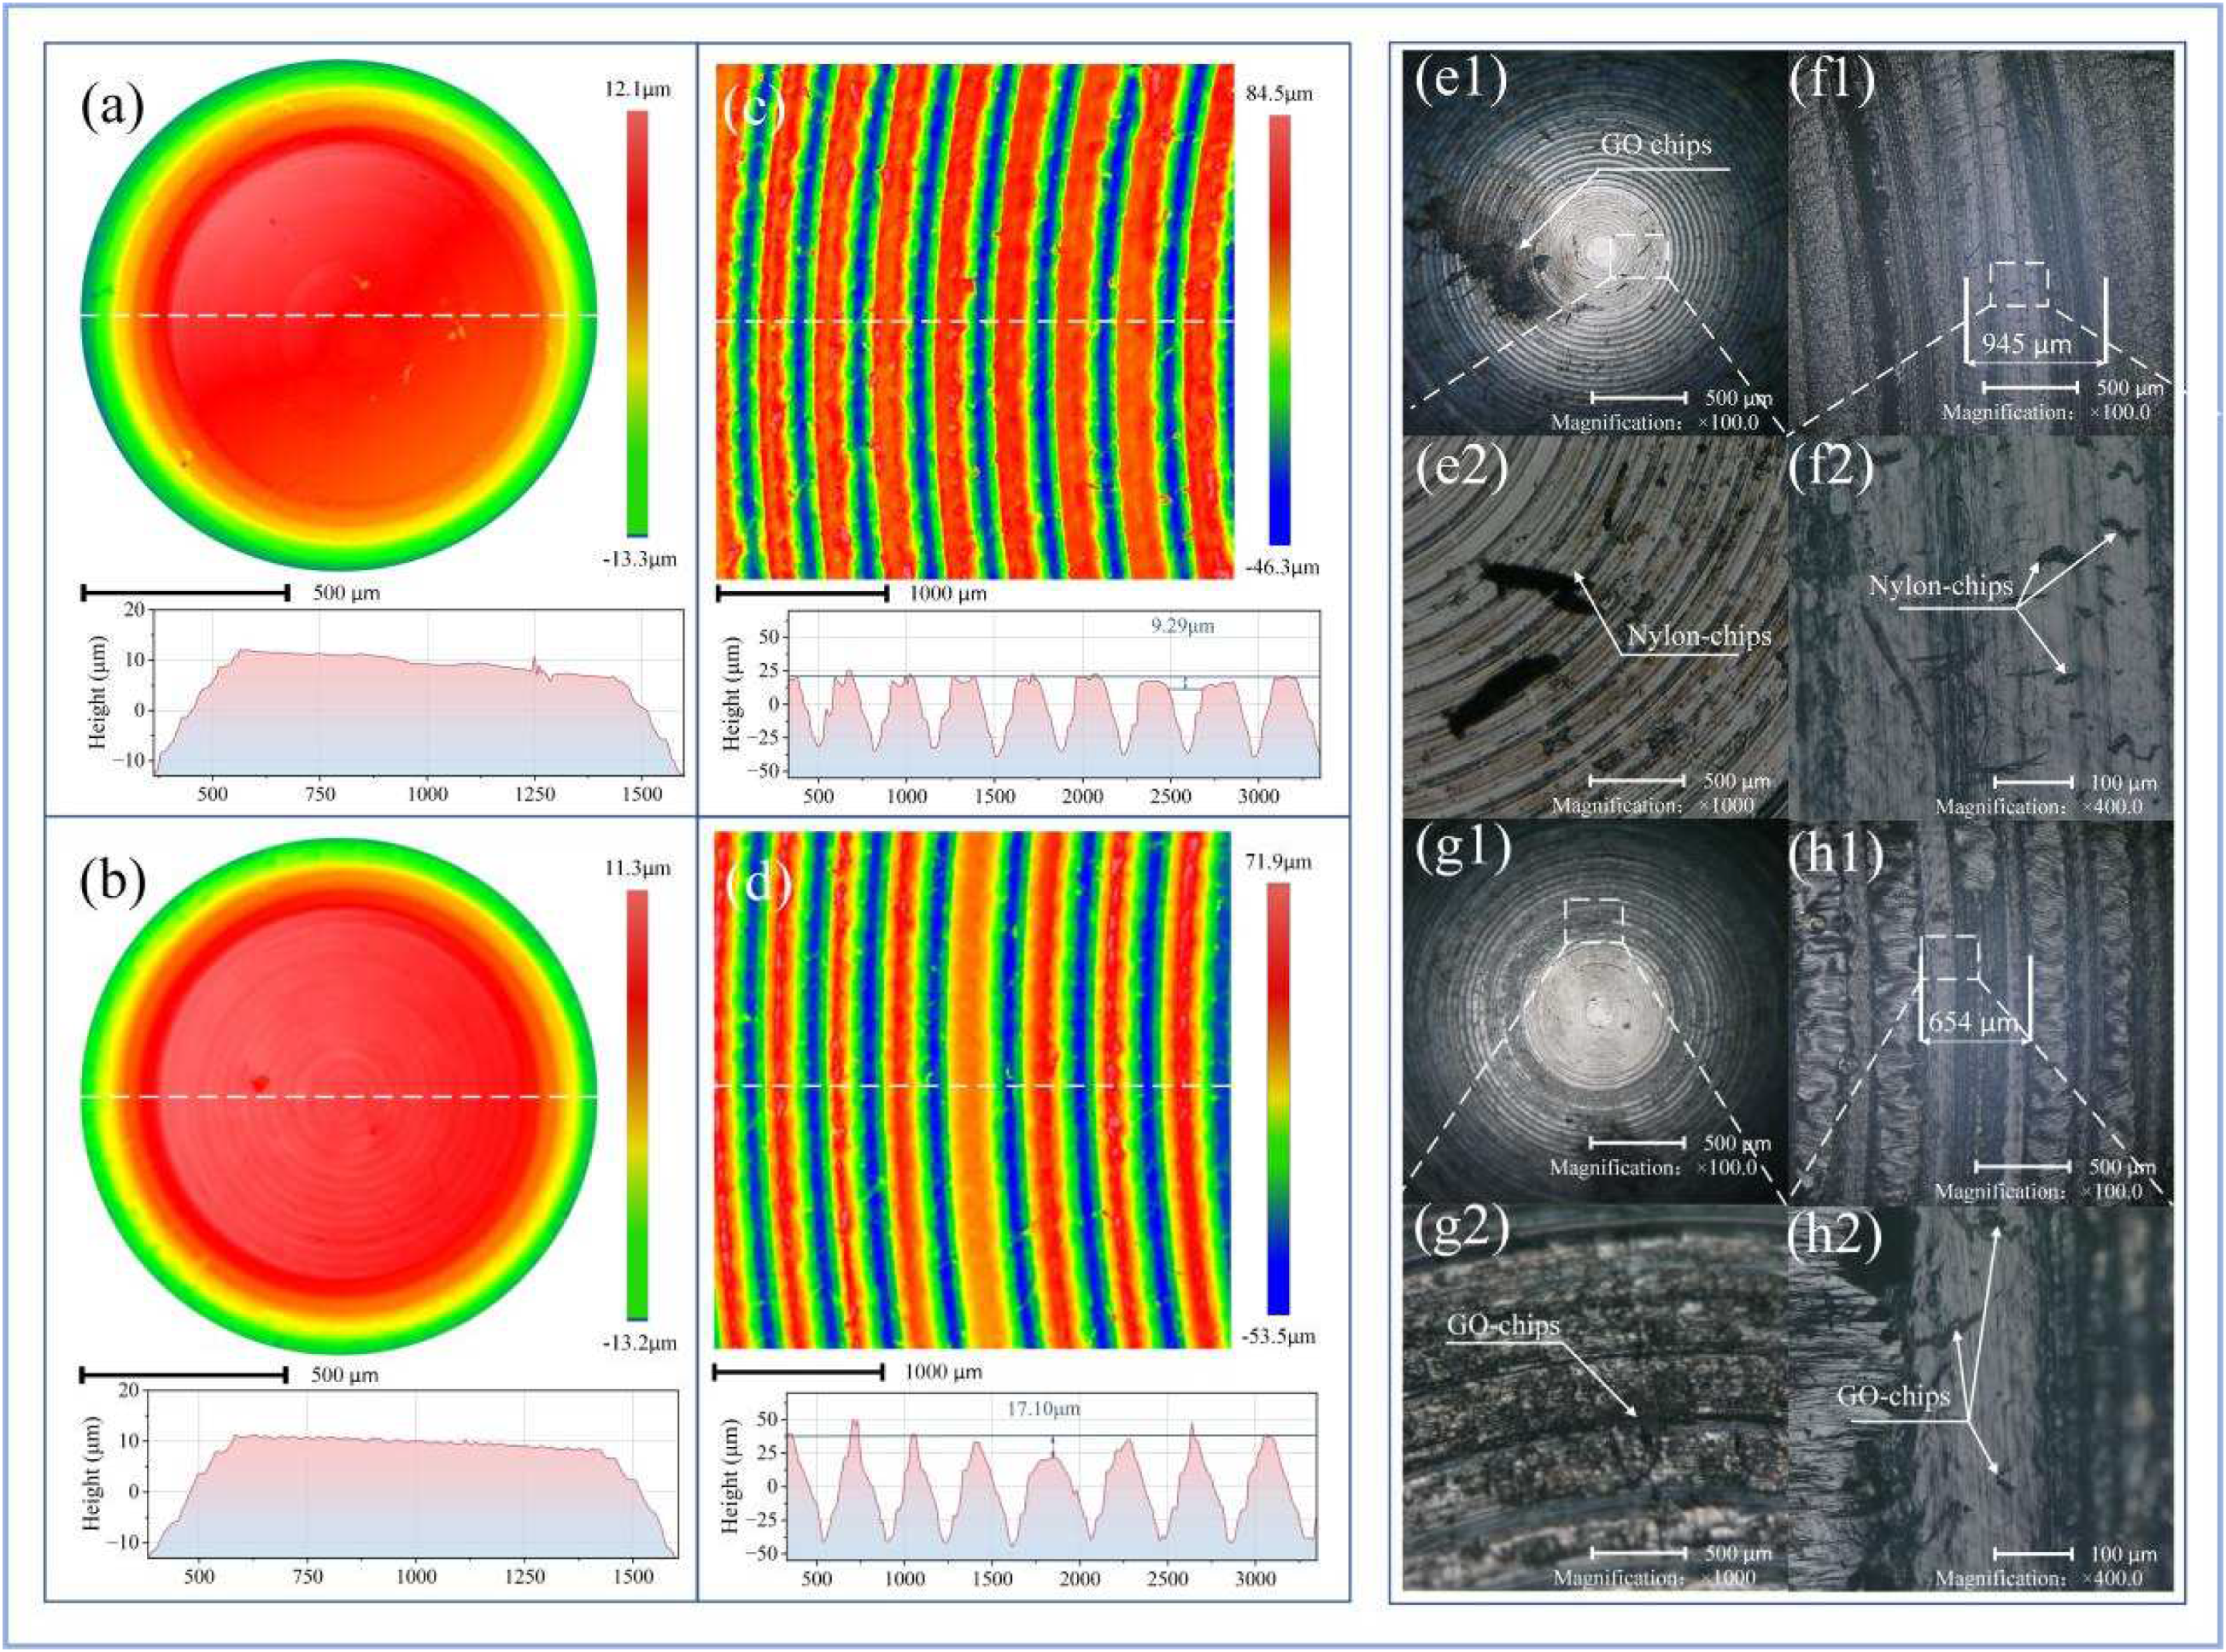Click the dashed selection box in image (g1)
2226x1652 pixels.
pyautogui.click(x=1593, y=921)
